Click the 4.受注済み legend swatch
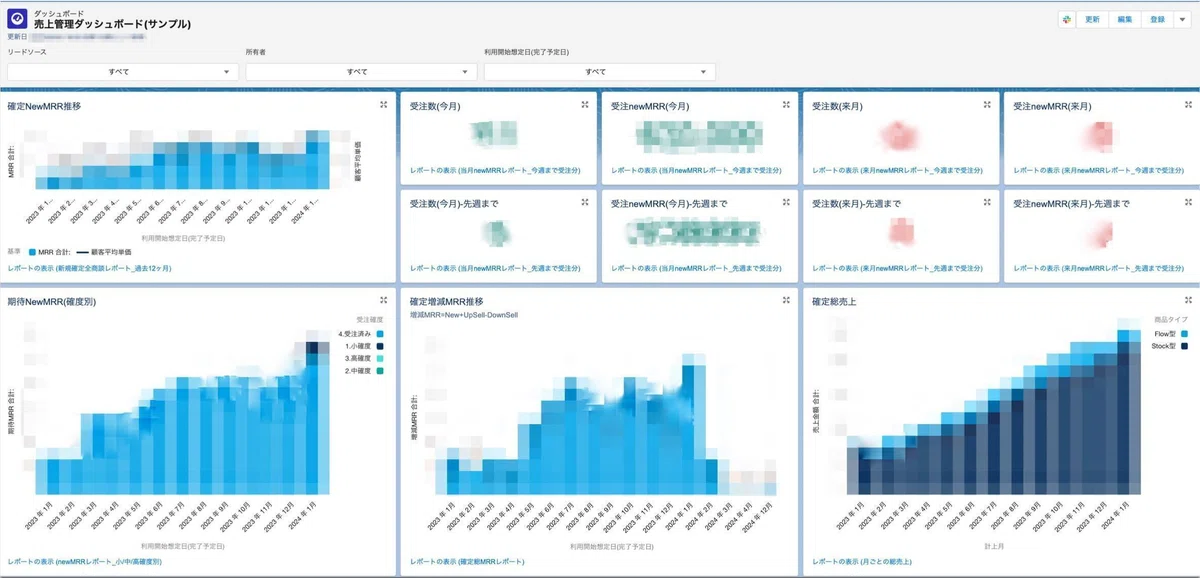1200x578 pixels. [381, 333]
